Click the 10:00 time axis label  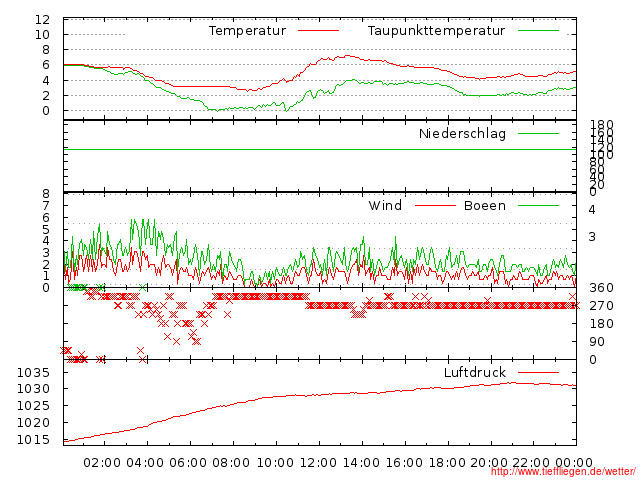tap(275, 463)
